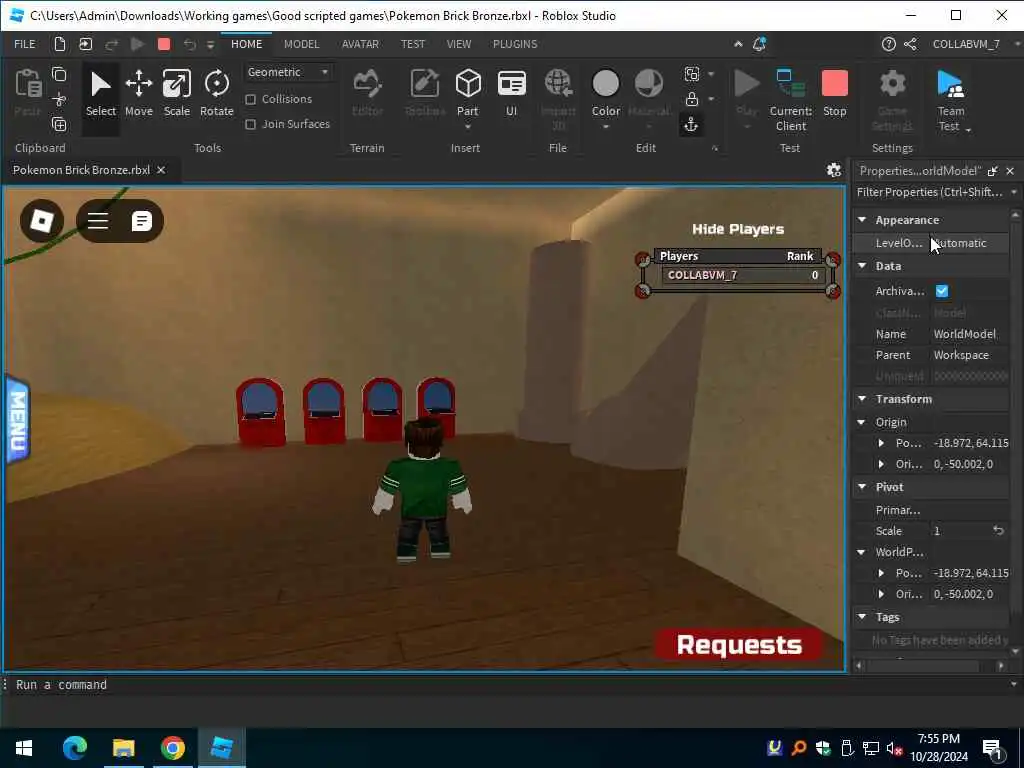Open the UI insert tool
Viewport: 1024px width, 768px height.
[511, 93]
